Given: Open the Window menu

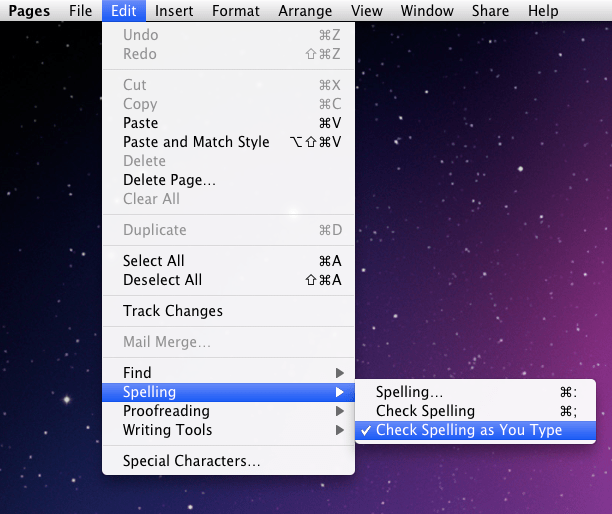Looking at the screenshot, I should pos(427,11).
